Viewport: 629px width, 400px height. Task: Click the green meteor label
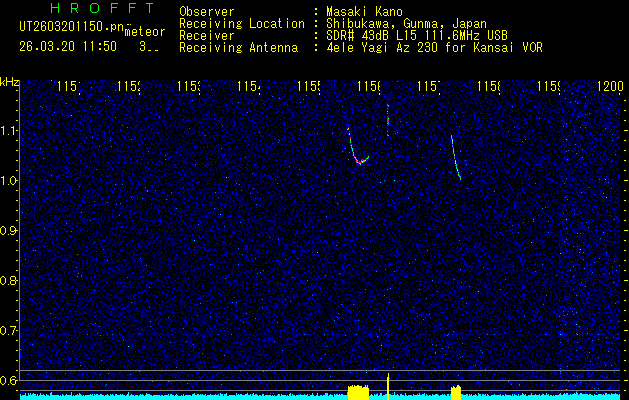(144, 32)
